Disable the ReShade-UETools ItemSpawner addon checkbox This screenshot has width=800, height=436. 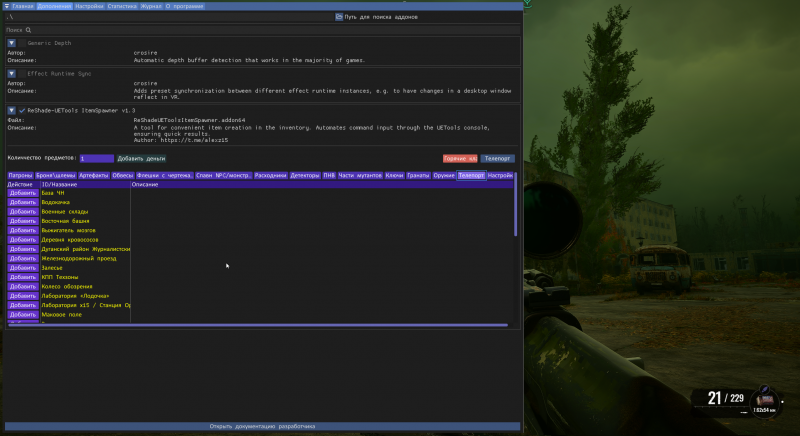(x=22, y=111)
